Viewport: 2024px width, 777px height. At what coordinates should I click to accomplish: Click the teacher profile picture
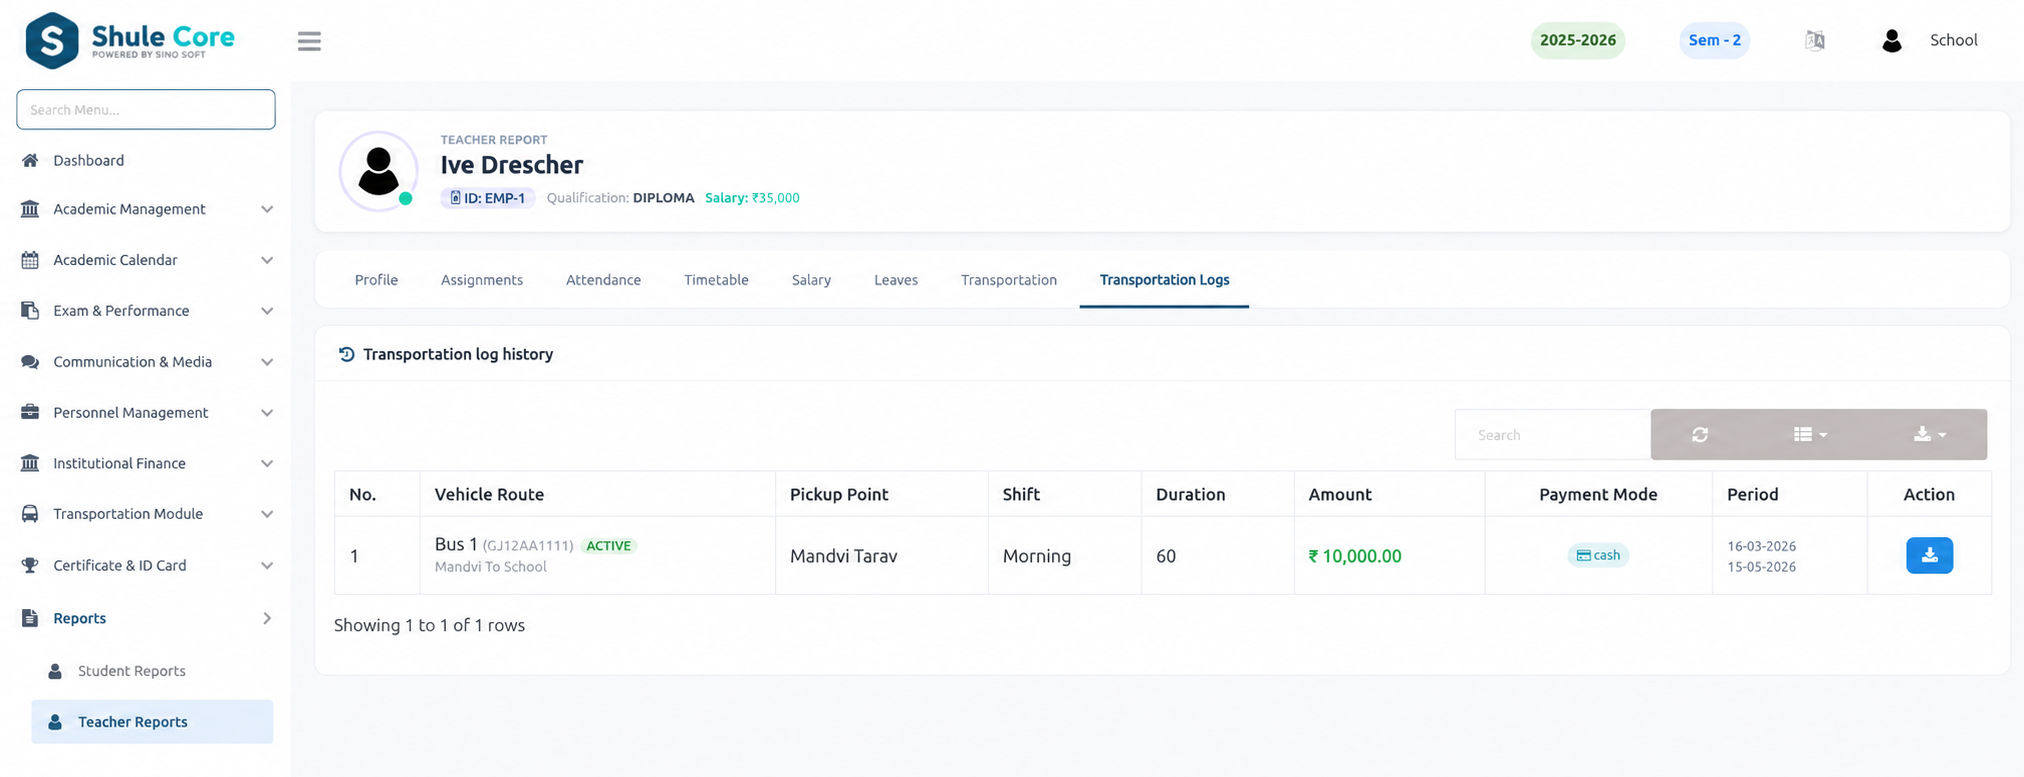coord(379,171)
